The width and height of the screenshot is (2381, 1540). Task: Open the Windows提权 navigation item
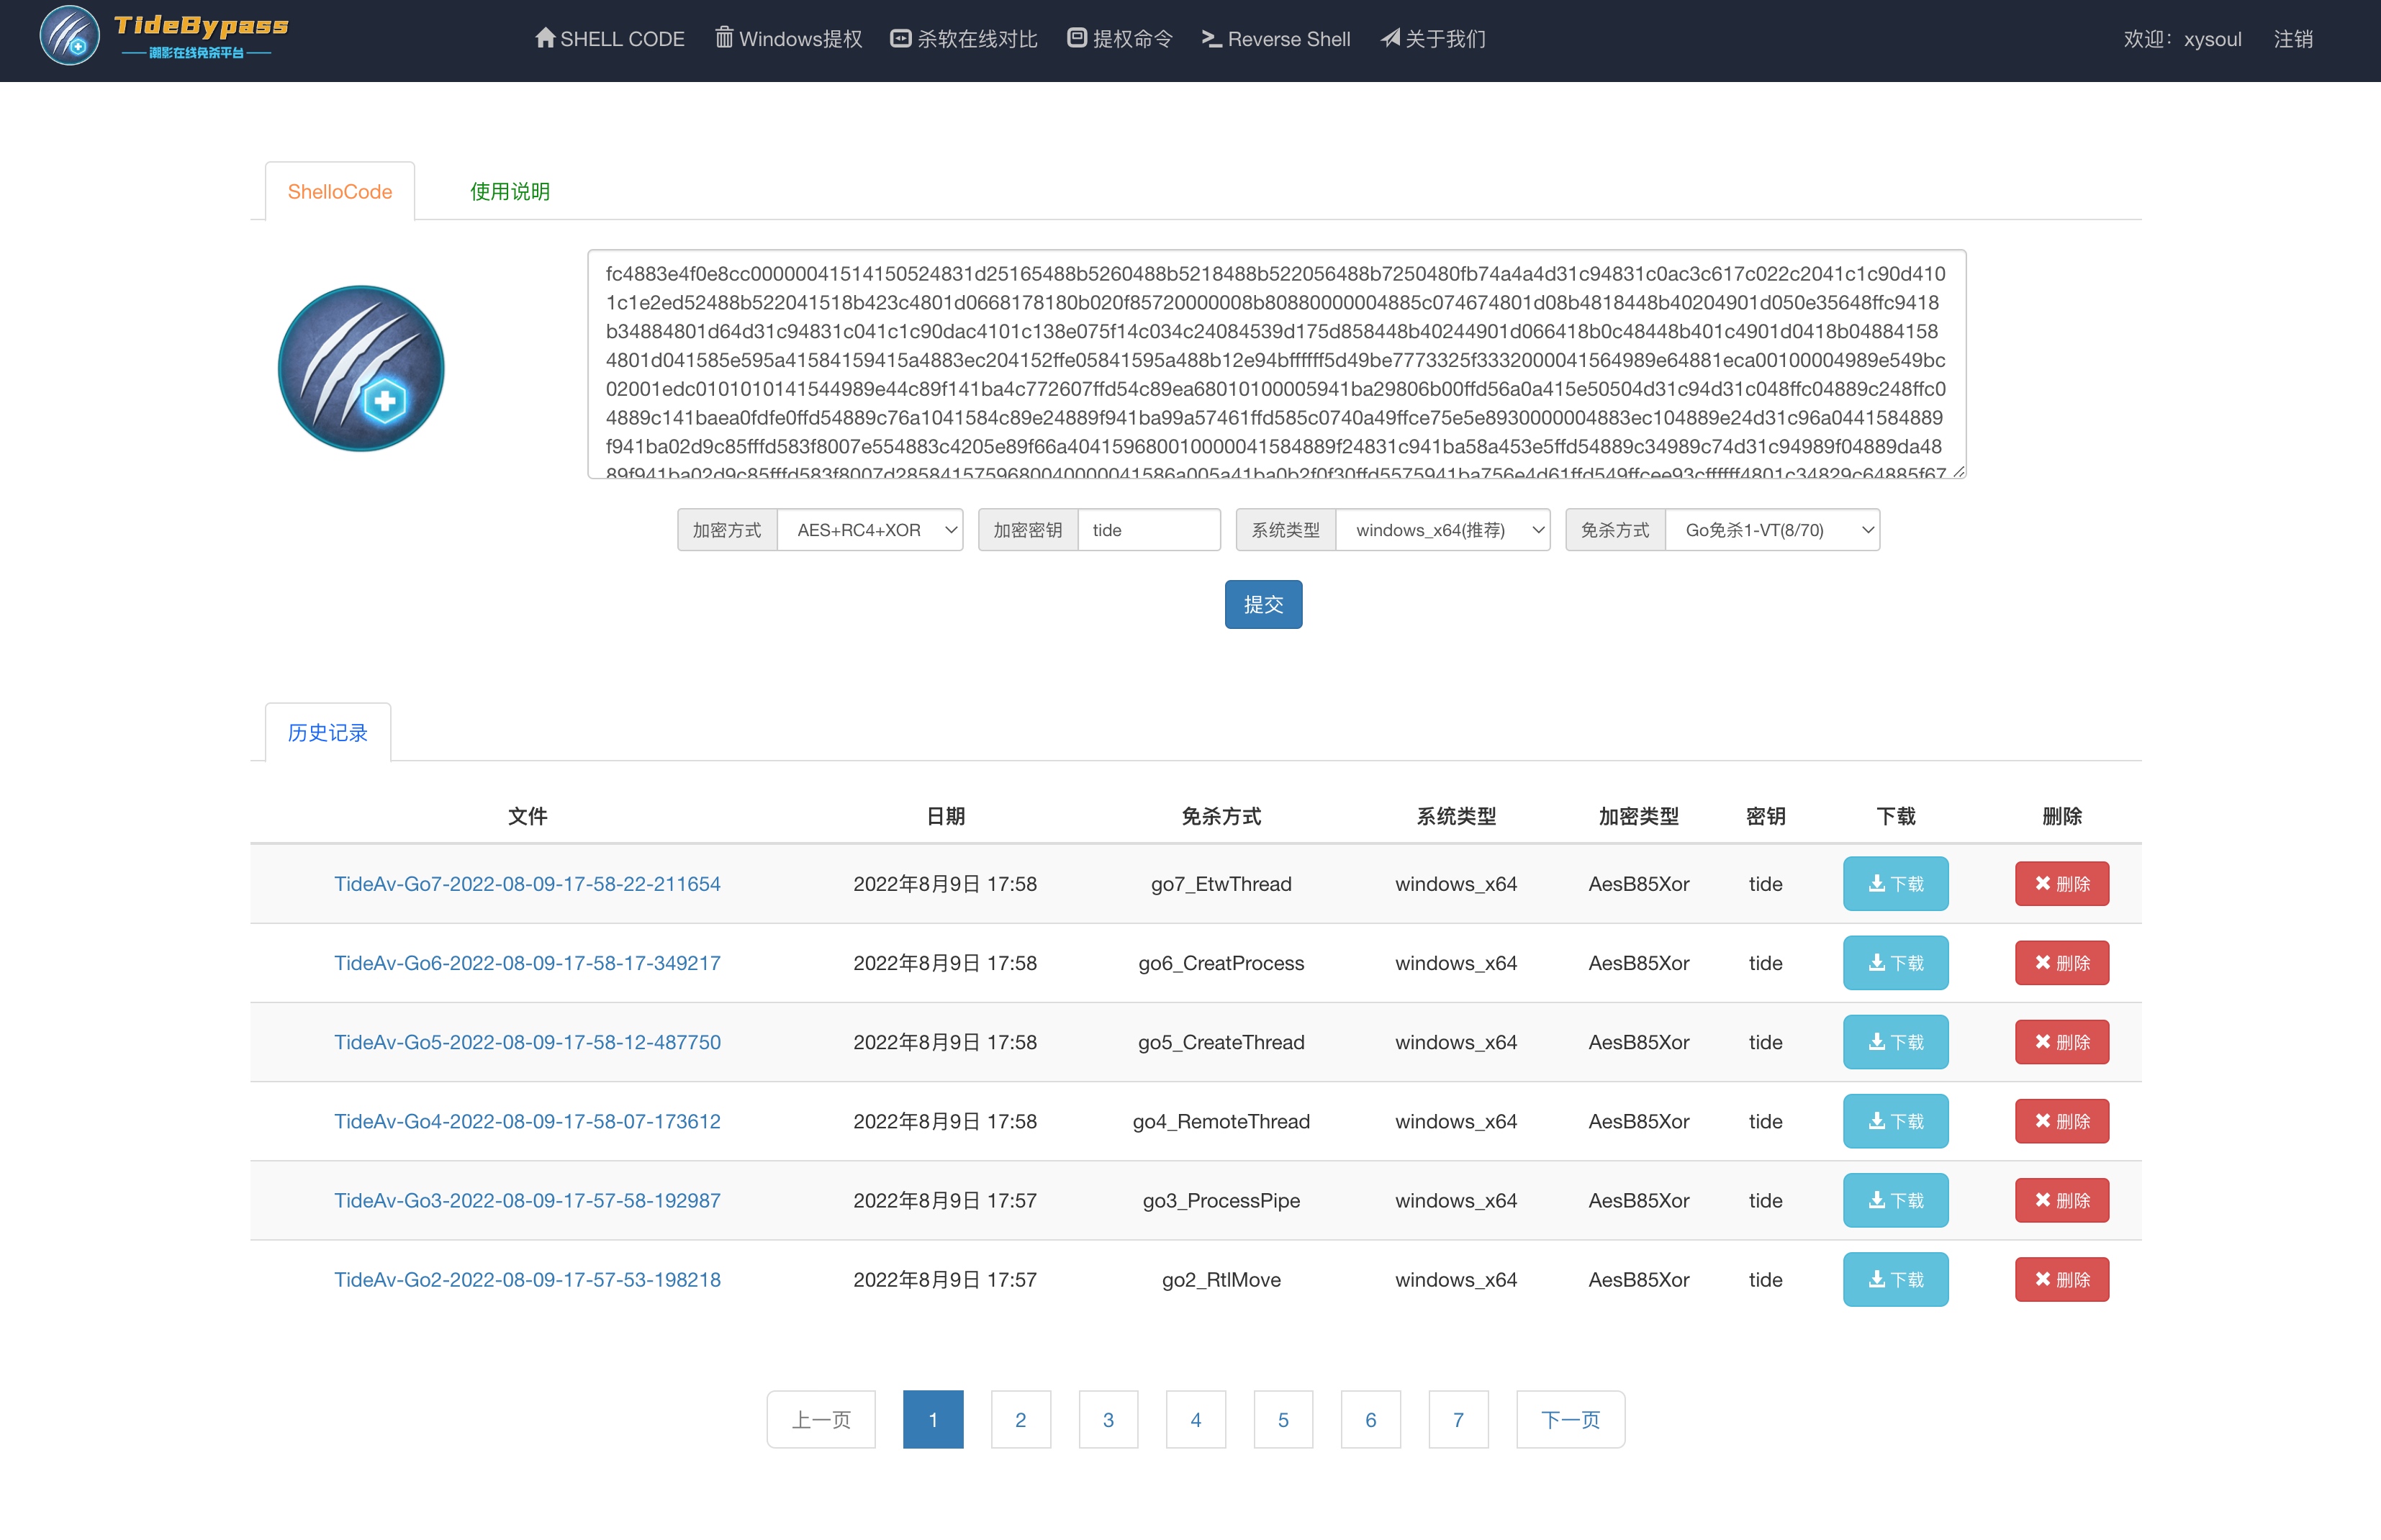(x=789, y=39)
